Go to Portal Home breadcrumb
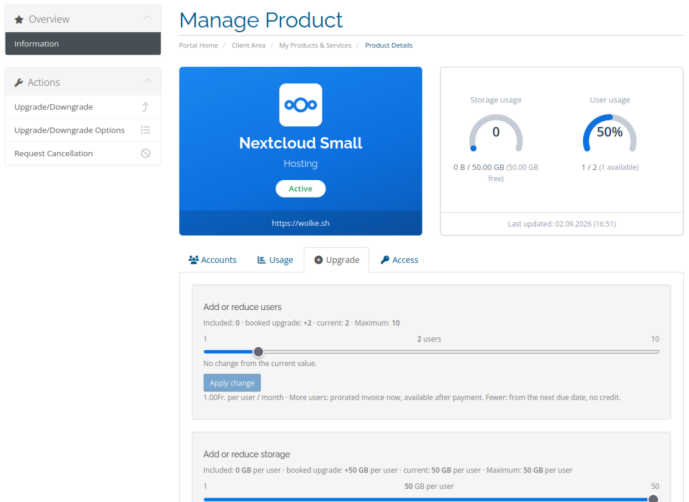Image resolution: width=689 pixels, height=502 pixels. tap(198, 45)
